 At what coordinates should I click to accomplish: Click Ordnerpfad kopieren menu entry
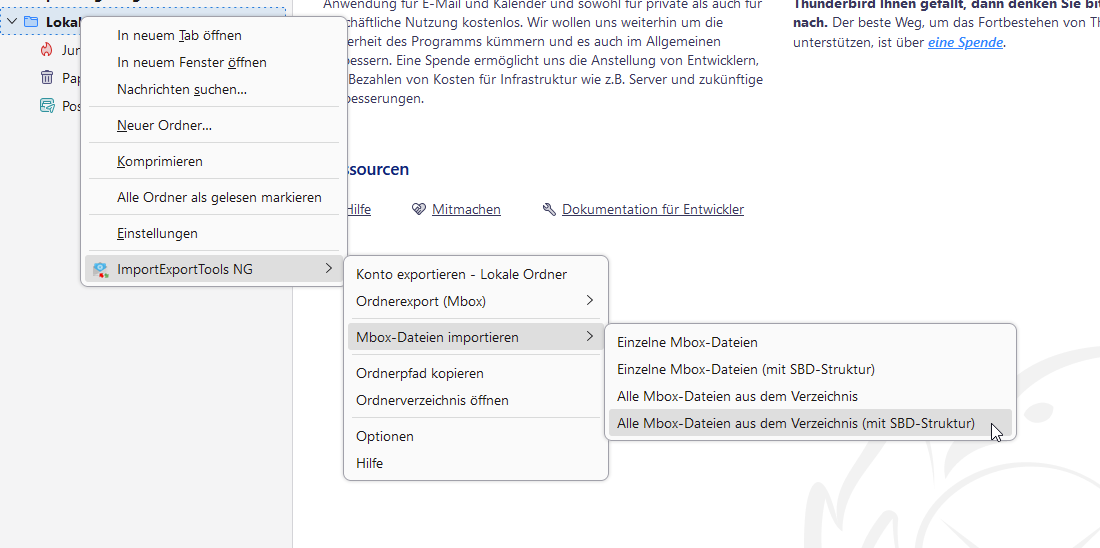[x=420, y=373]
